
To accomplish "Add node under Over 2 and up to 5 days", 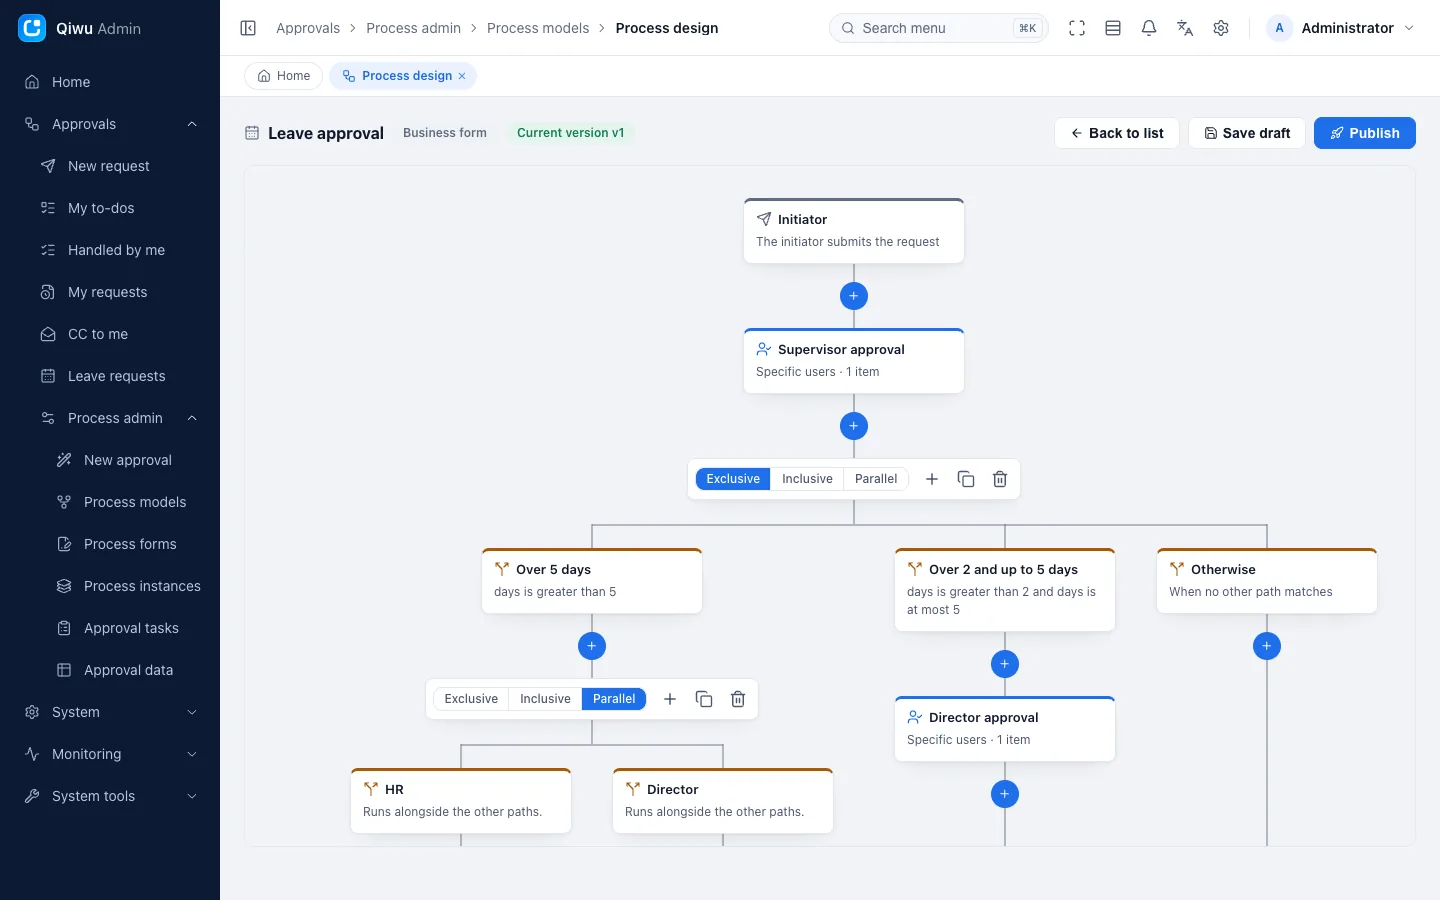I will [1005, 664].
